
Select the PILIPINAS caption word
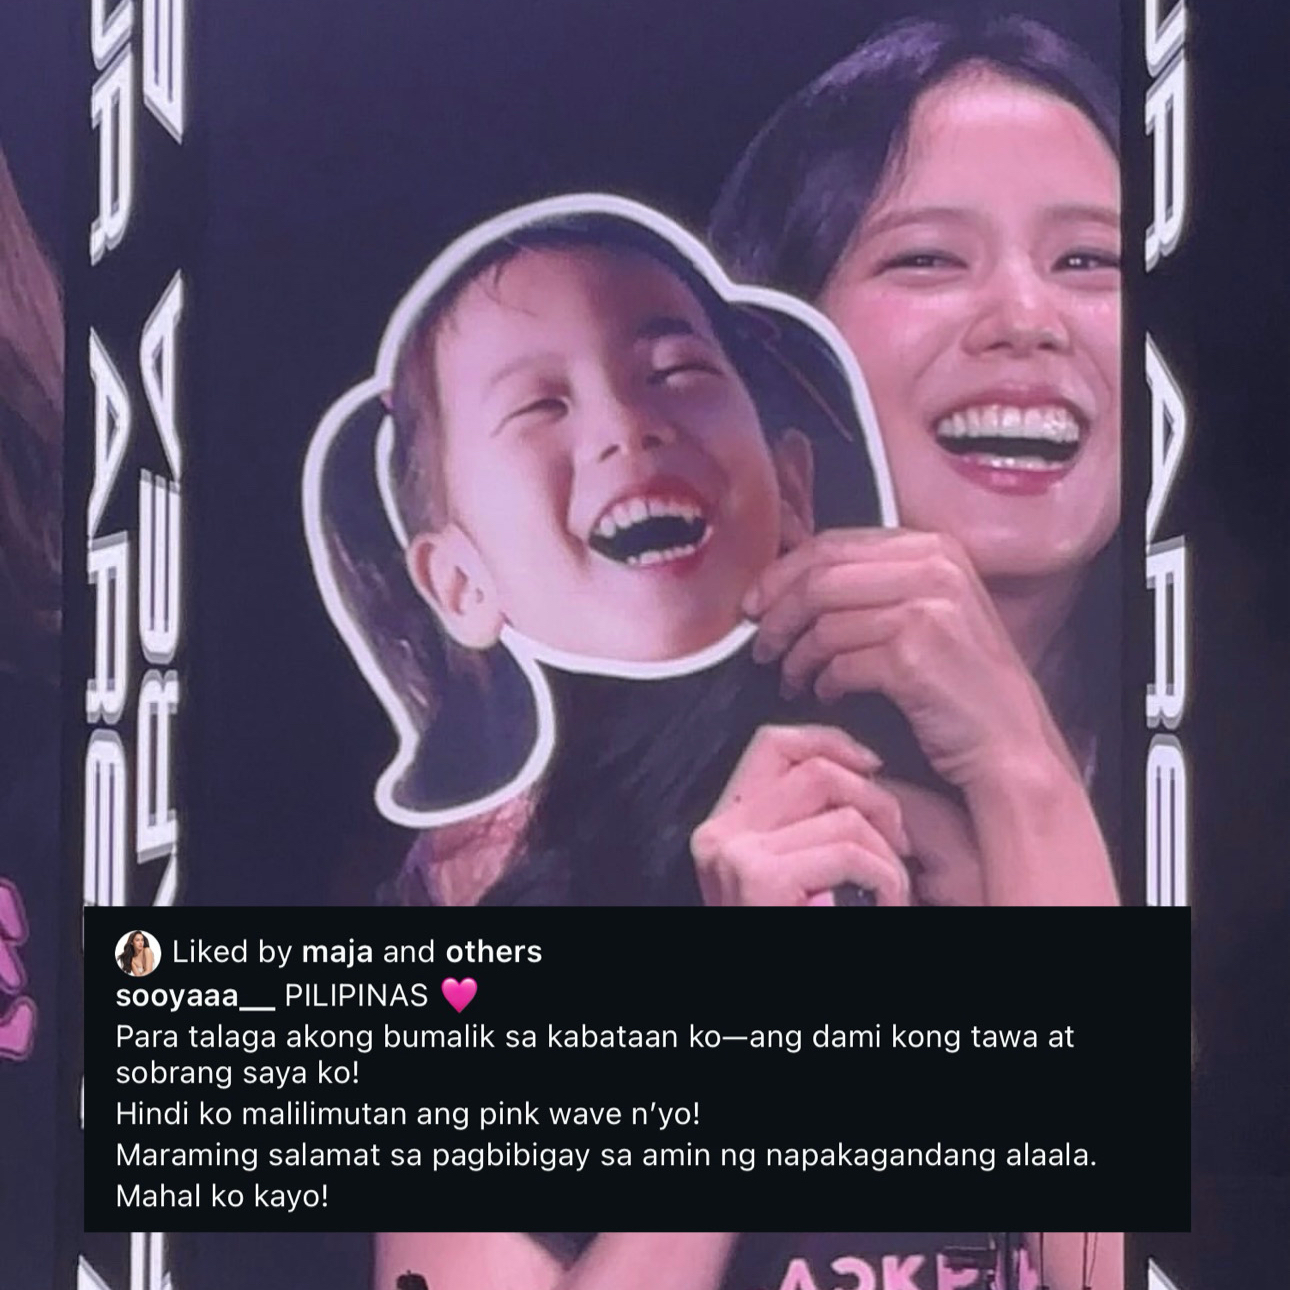pos(356,996)
